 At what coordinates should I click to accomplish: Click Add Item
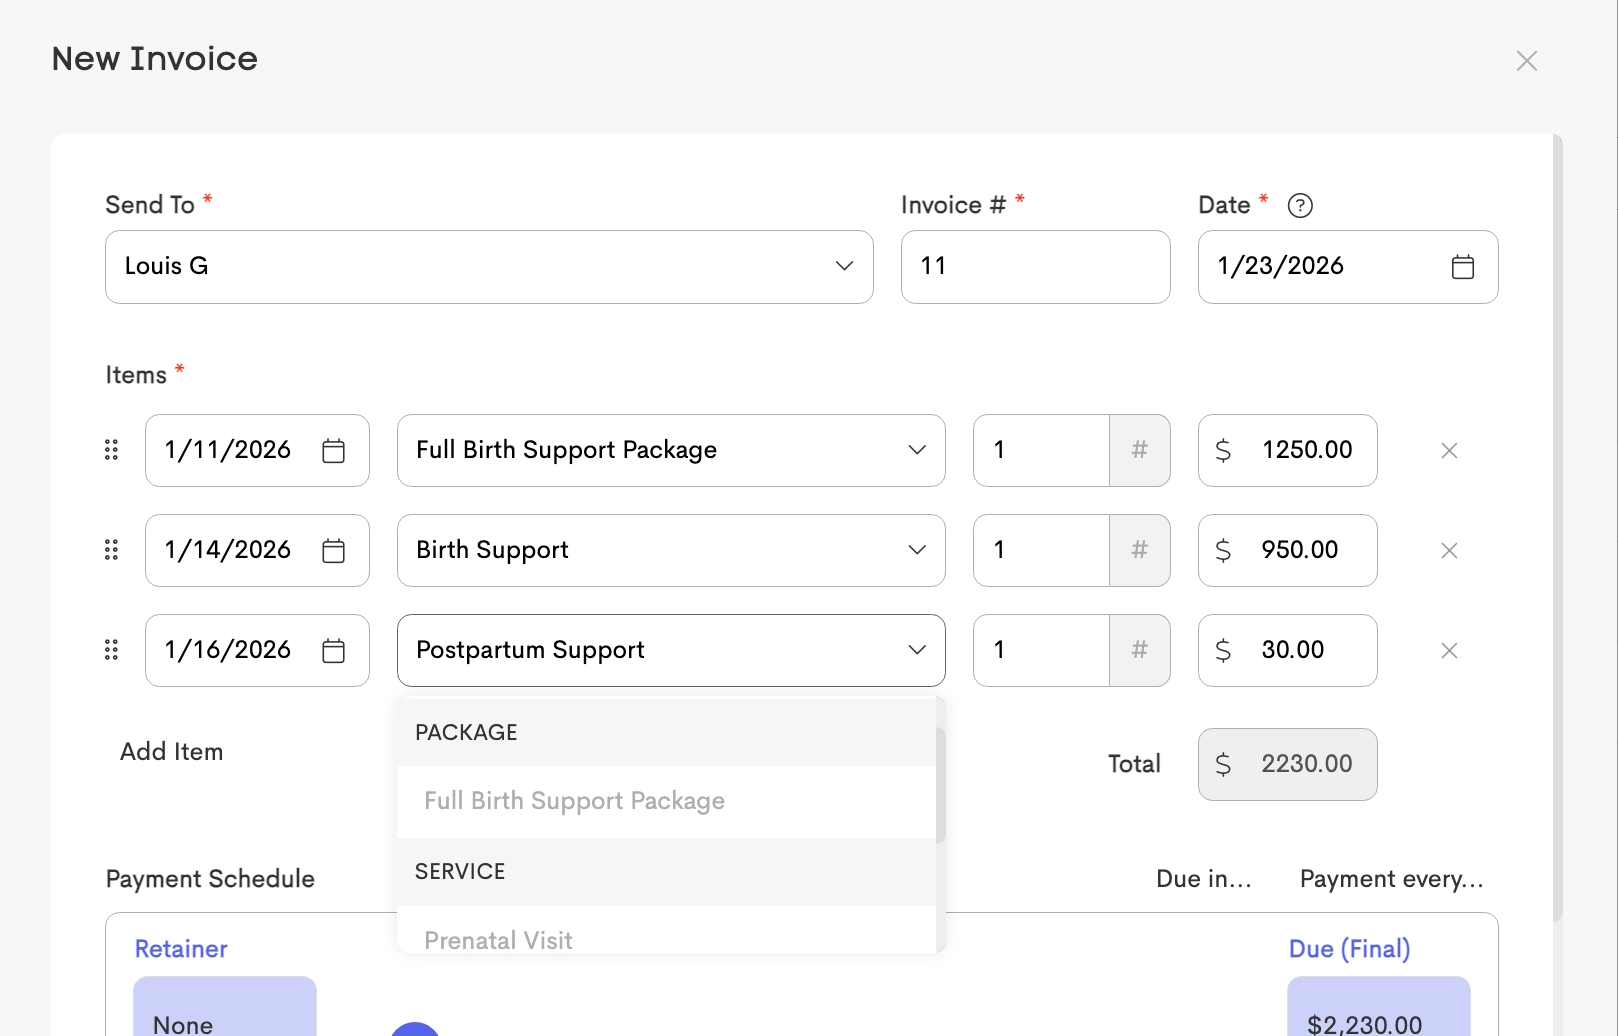(x=172, y=752)
